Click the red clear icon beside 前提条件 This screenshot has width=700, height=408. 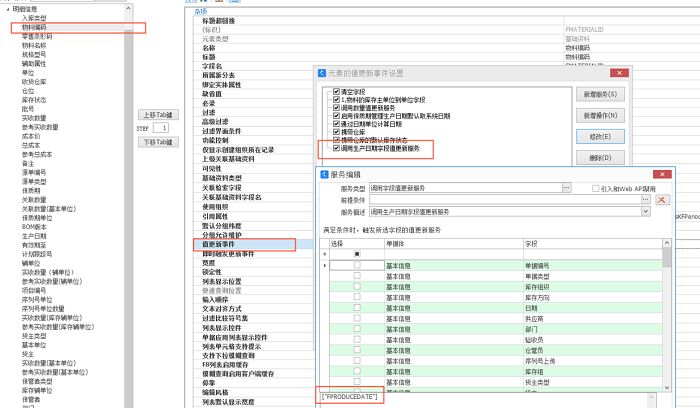(x=661, y=200)
